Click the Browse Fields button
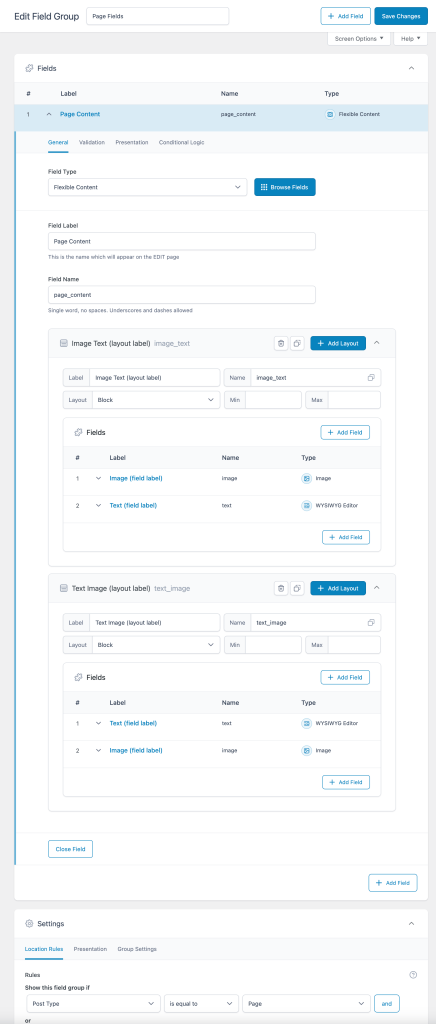 click(x=285, y=187)
